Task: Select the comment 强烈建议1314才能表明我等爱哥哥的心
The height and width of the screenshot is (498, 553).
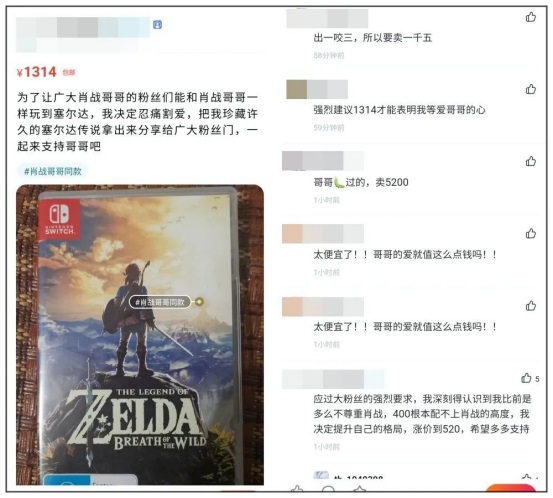Action: click(399, 110)
